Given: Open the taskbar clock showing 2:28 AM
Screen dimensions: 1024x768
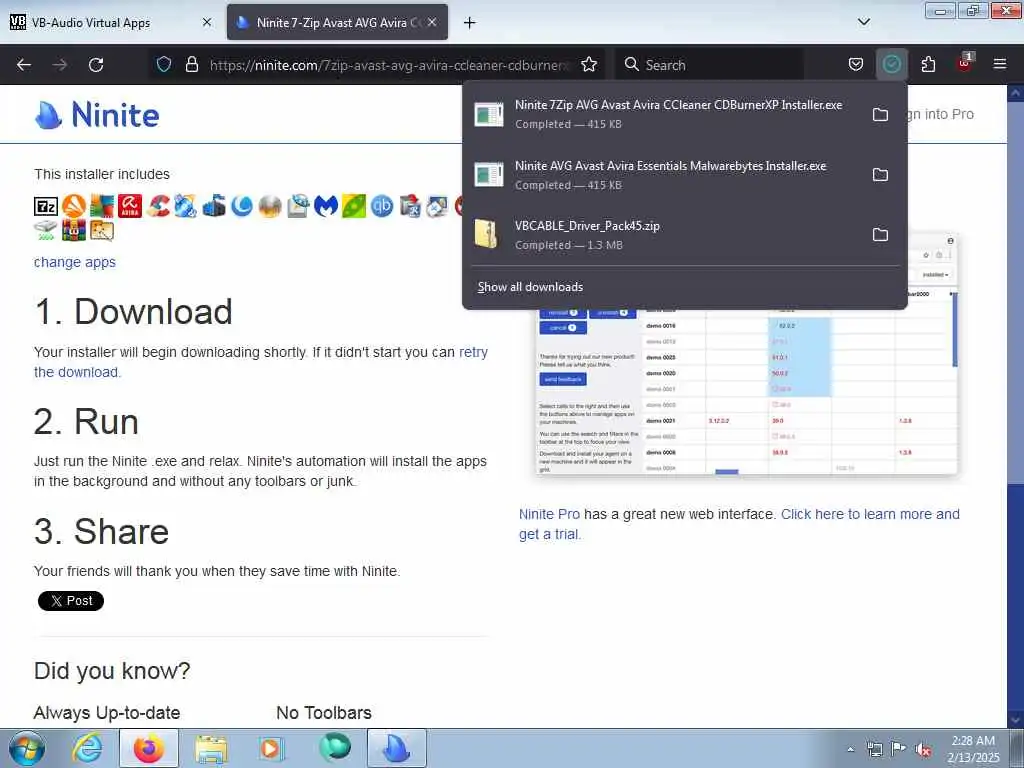Looking at the screenshot, I should (x=973, y=749).
